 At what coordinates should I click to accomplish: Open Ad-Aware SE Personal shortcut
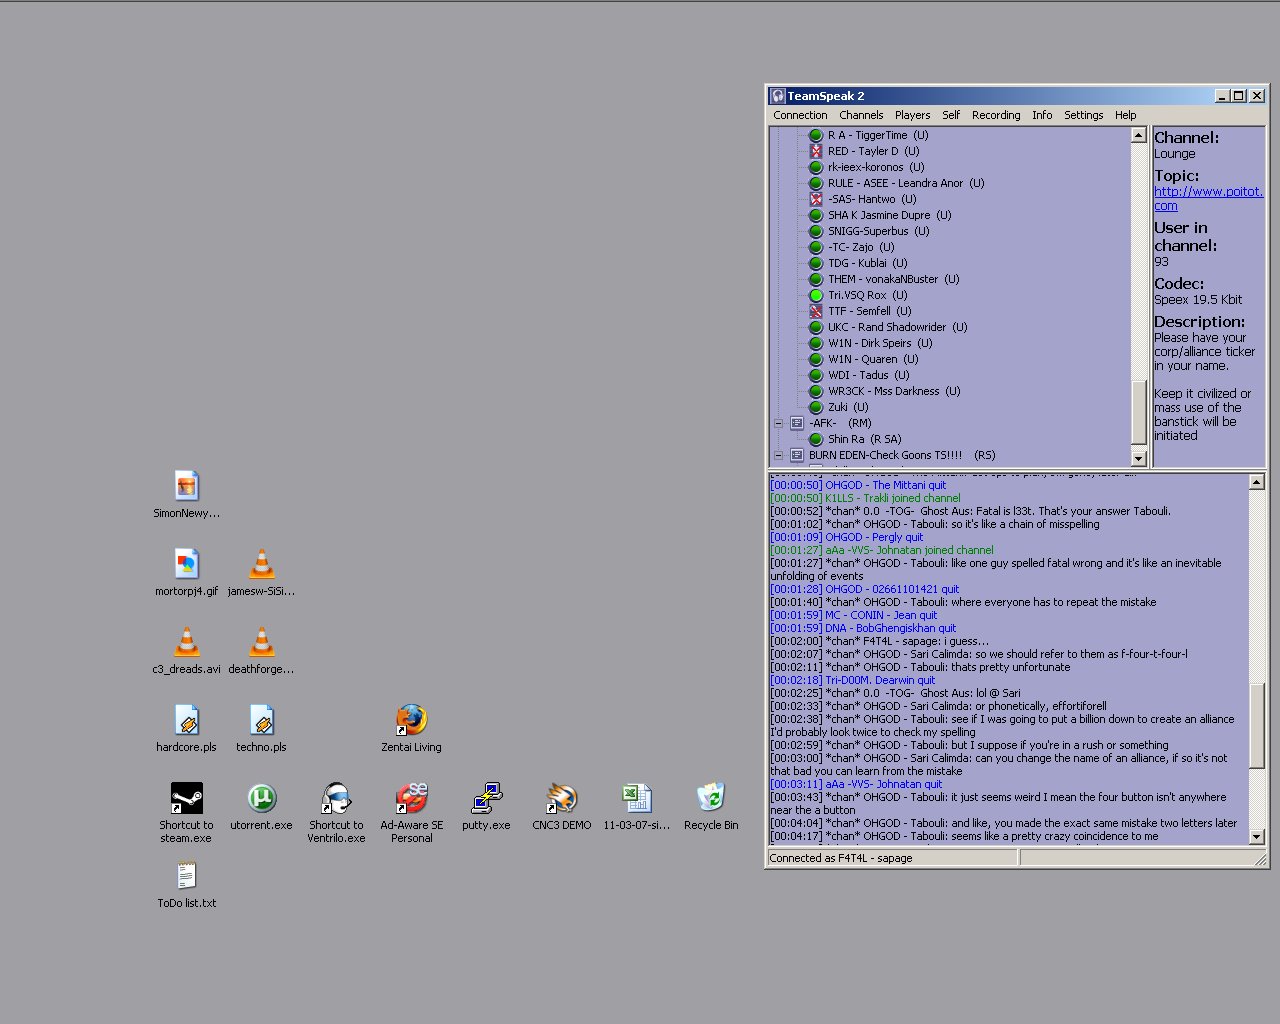[x=411, y=798]
